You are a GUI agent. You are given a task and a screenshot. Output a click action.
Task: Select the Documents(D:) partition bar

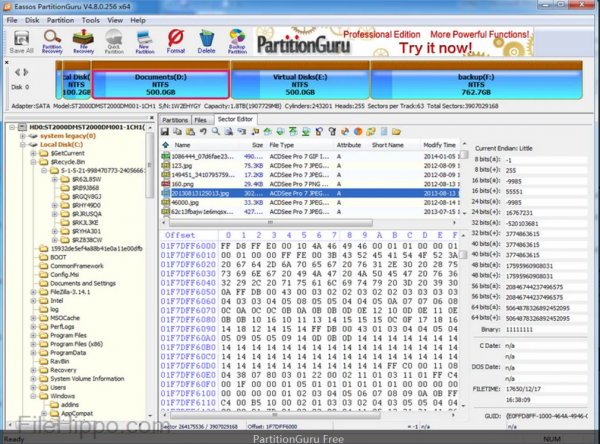[x=160, y=82]
